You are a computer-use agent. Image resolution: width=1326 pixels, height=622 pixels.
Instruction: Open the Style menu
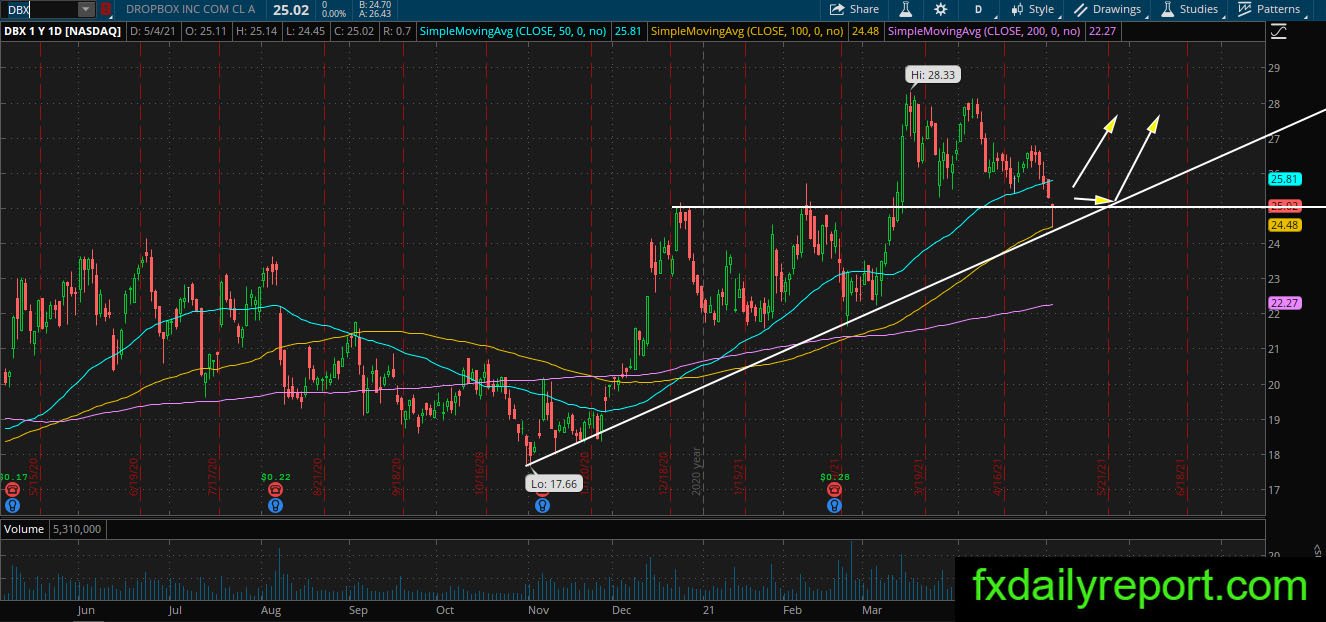coord(1032,9)
